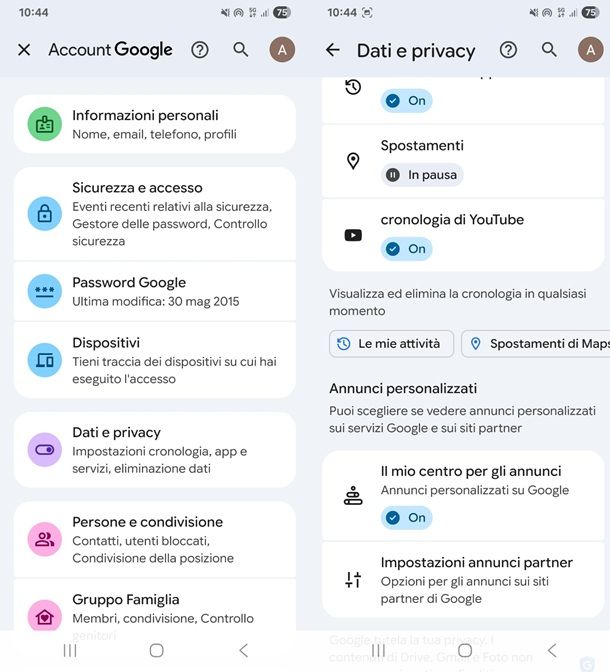Close the Account Google screen
This screenshot has height=672, width=610.
tap(24, 50)
